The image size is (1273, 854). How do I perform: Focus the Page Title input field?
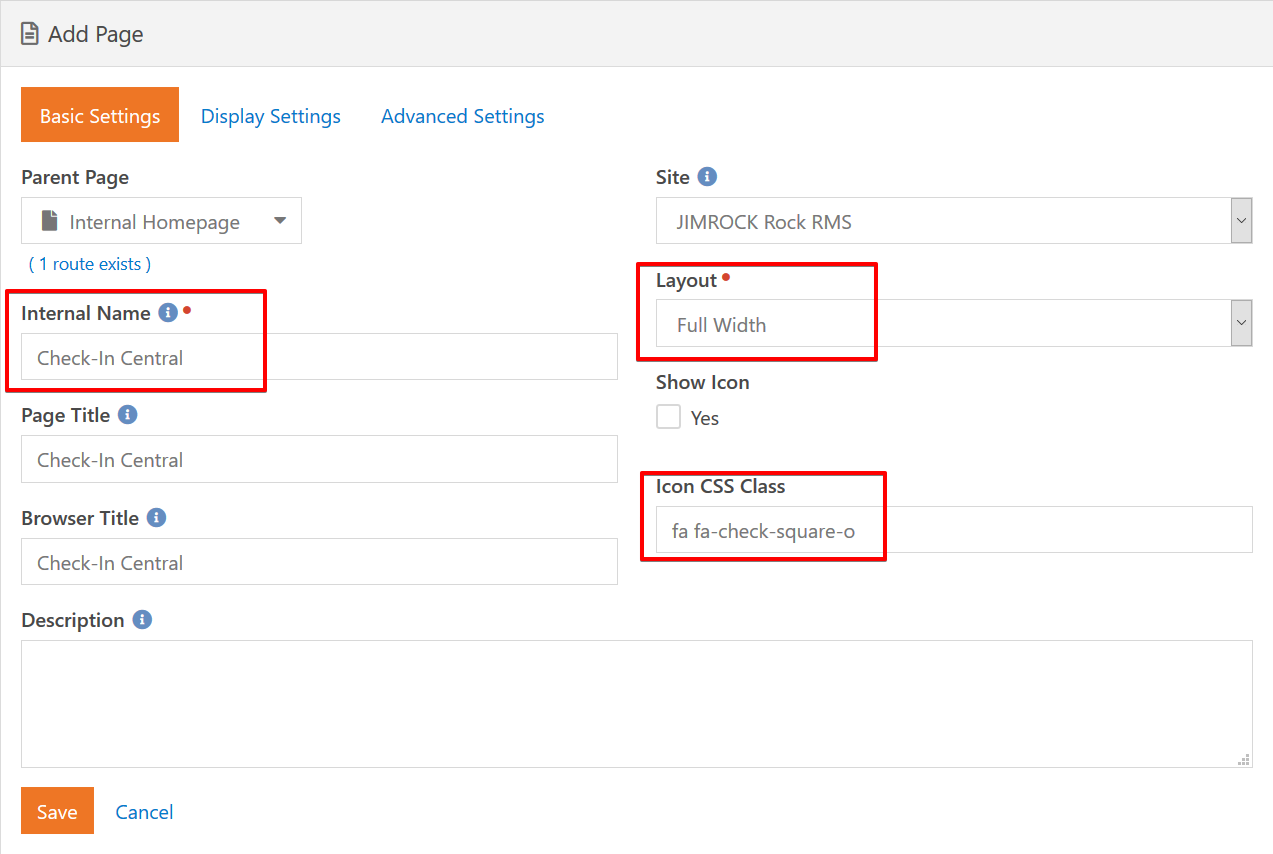pyautogui.click(x=319, y=459)
